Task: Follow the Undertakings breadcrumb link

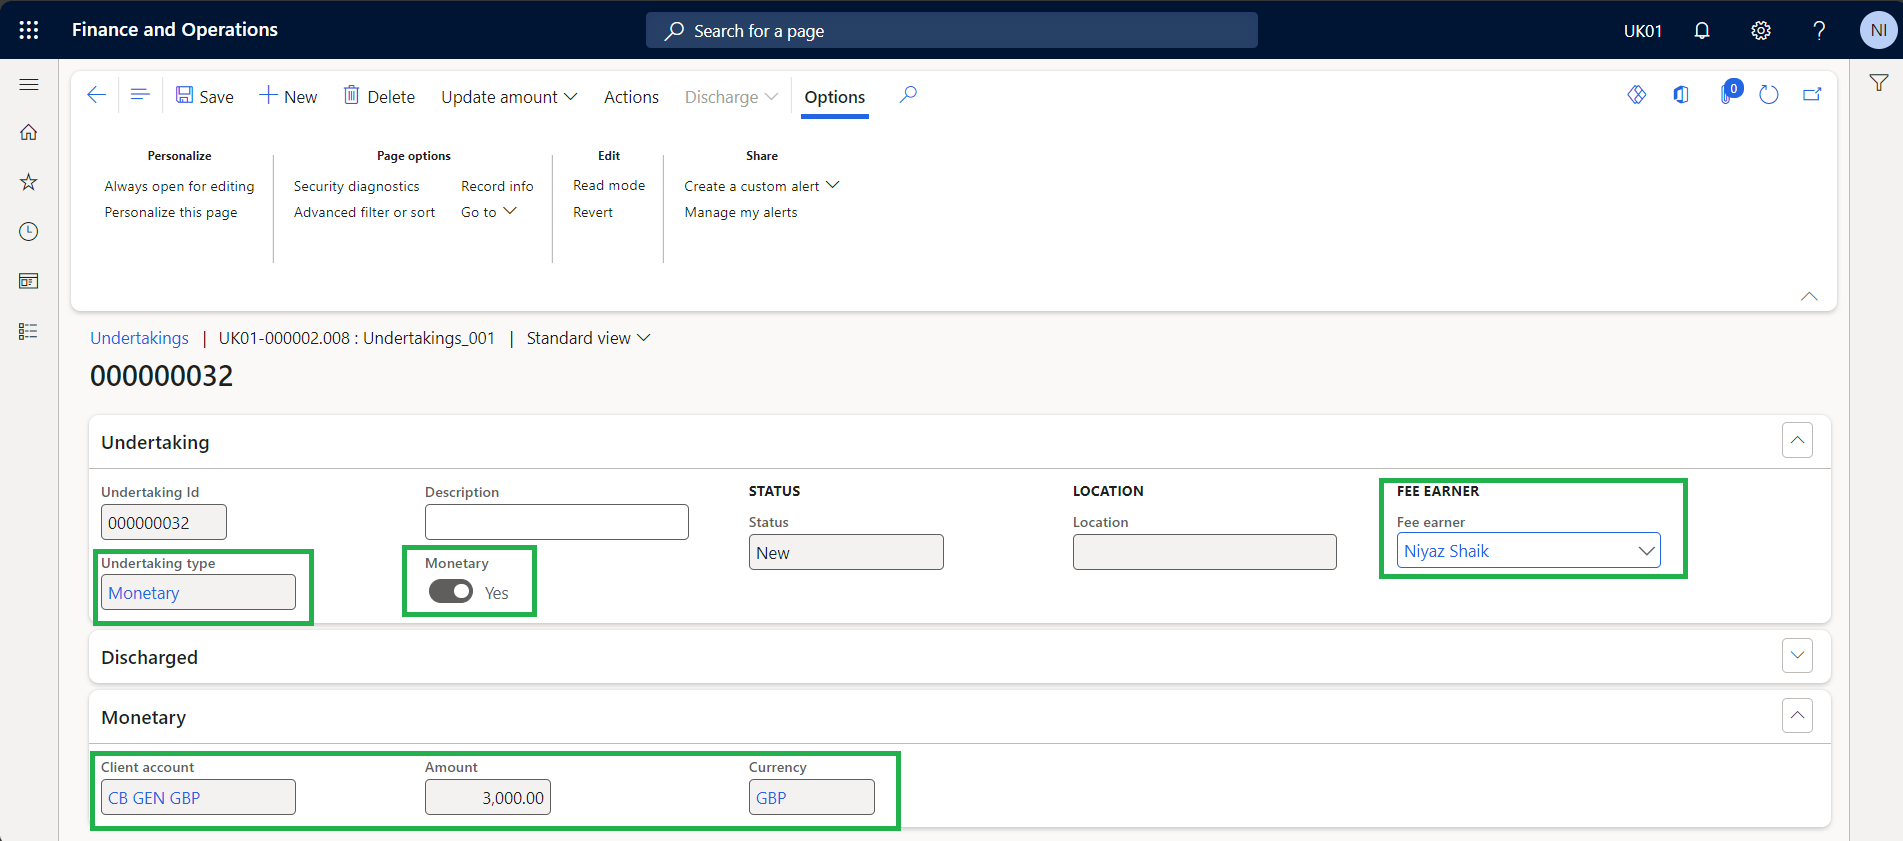Action: 139,338
